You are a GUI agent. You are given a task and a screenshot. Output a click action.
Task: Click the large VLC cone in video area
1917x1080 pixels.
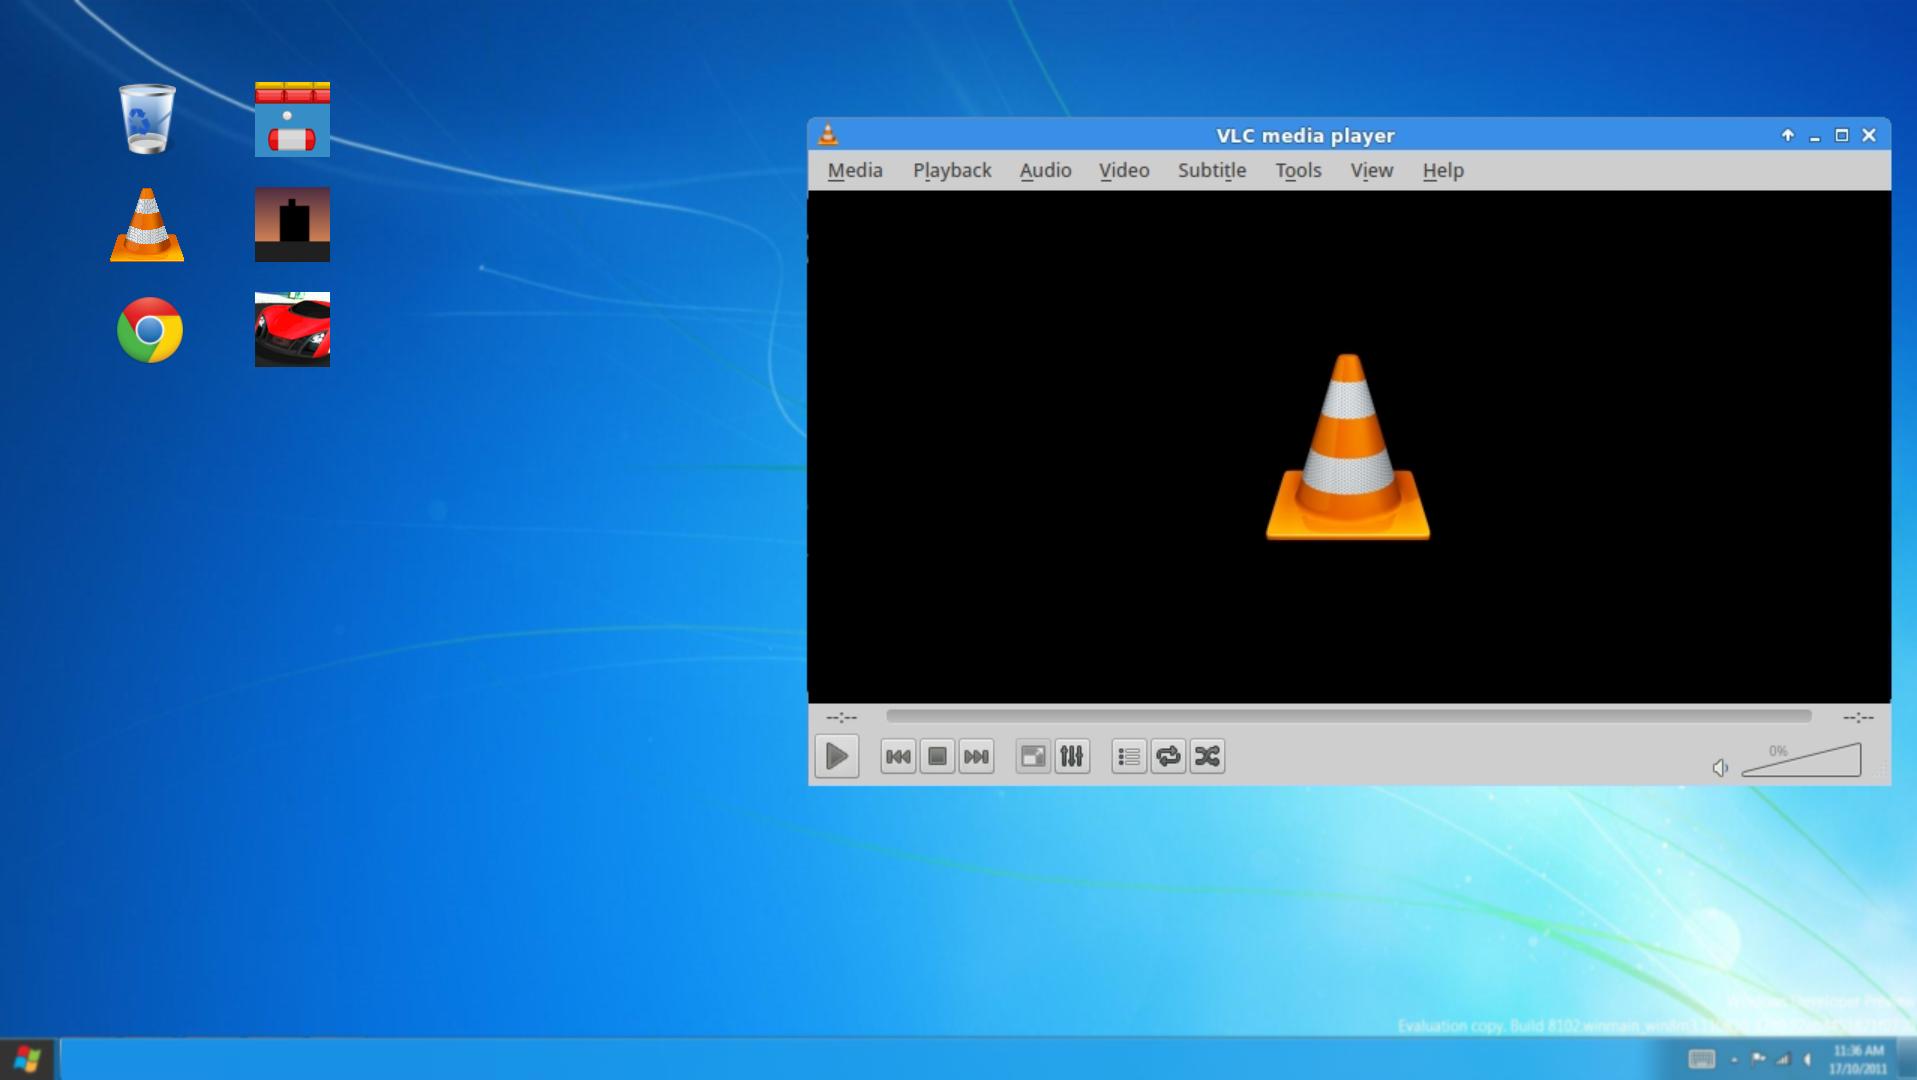pos(1348,447)
